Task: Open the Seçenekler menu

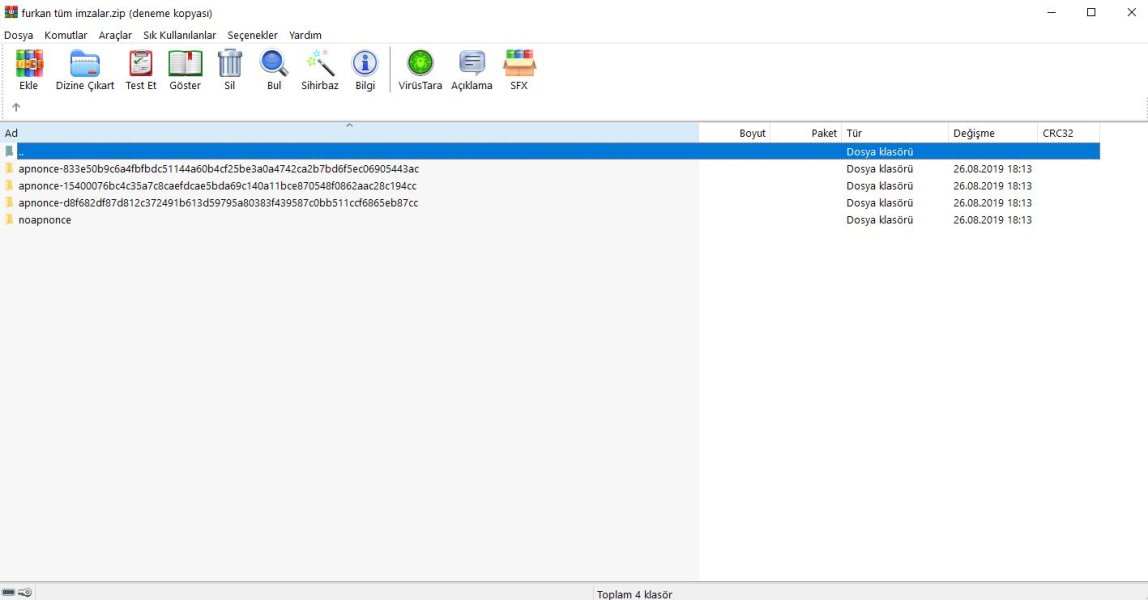Action: tap(252, 35)
